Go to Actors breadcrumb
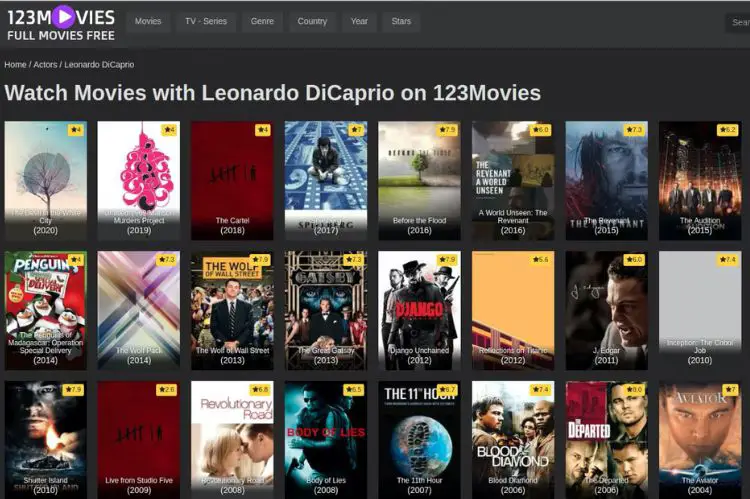 tap(45, 65)
